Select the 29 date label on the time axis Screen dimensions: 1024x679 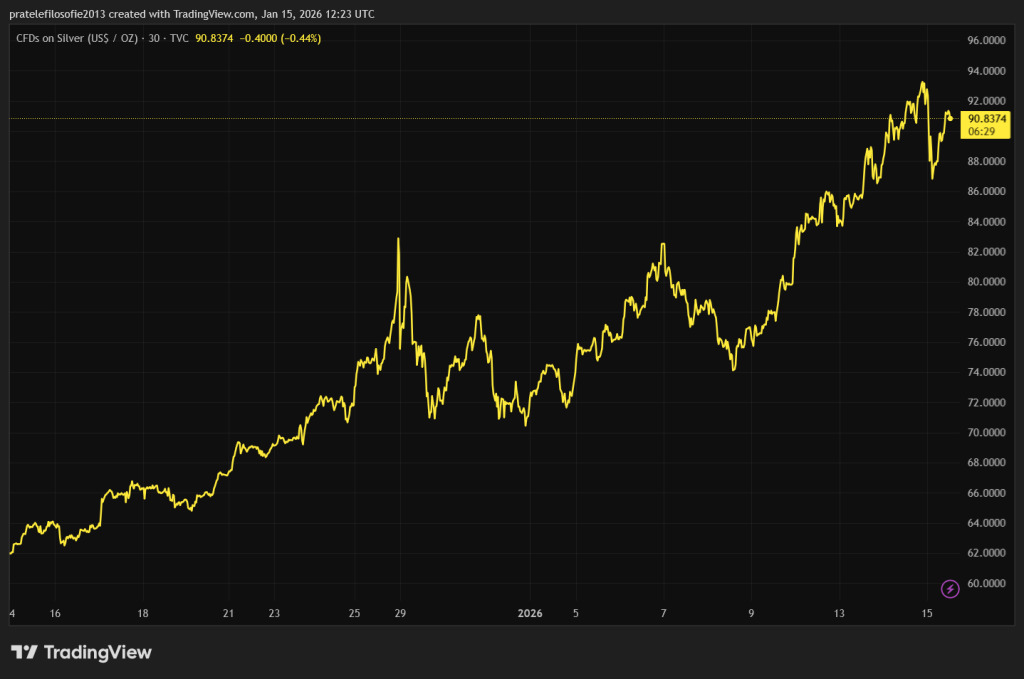(x=400, y=614)
